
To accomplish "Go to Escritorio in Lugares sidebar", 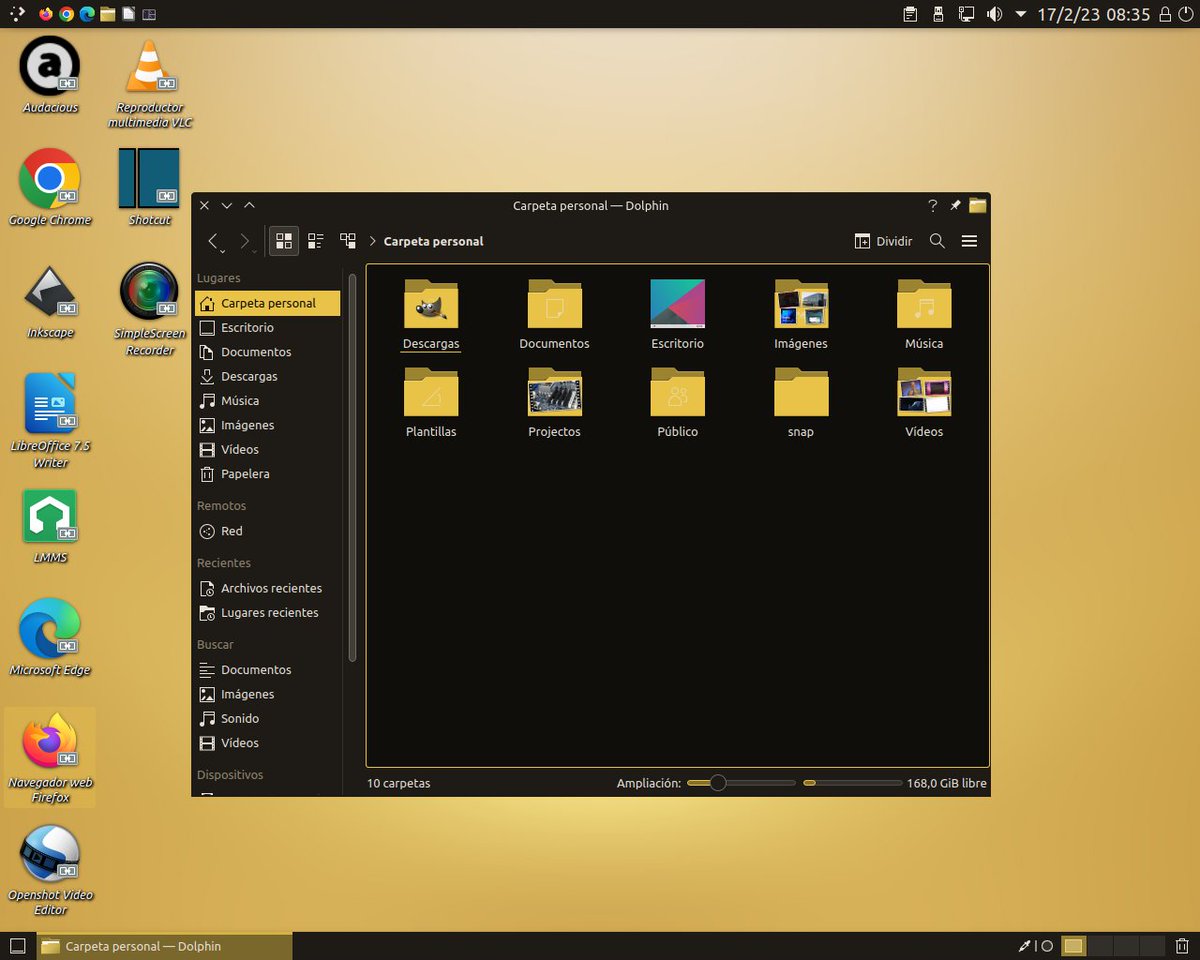I will [x=267, y=328].
